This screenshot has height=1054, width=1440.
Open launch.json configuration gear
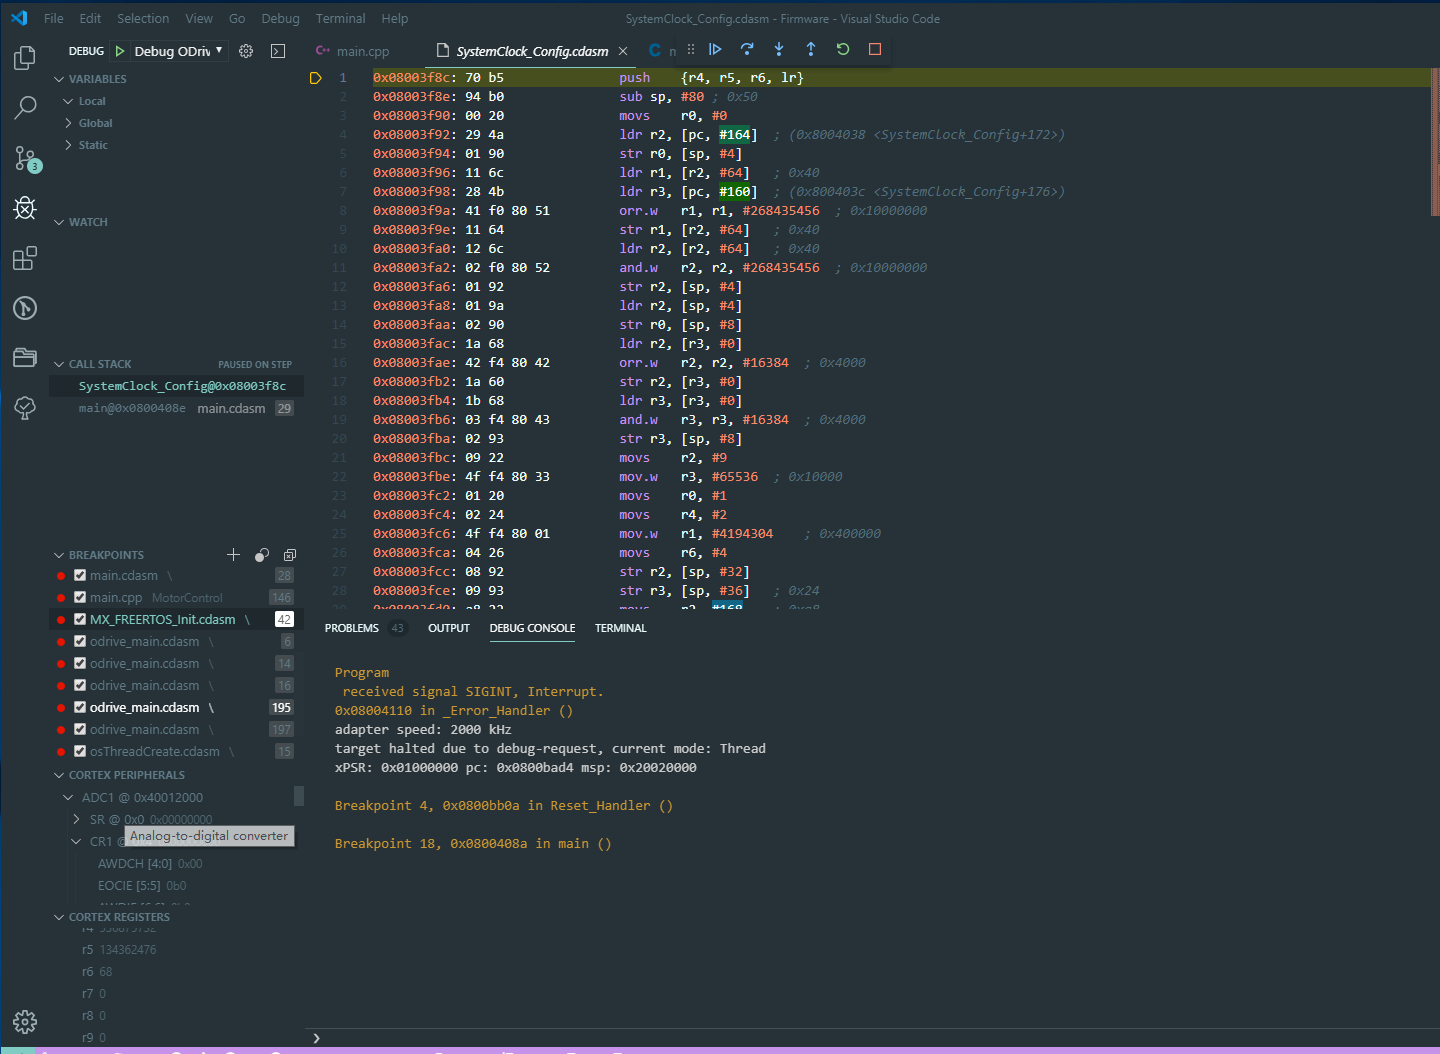point(246,51)
